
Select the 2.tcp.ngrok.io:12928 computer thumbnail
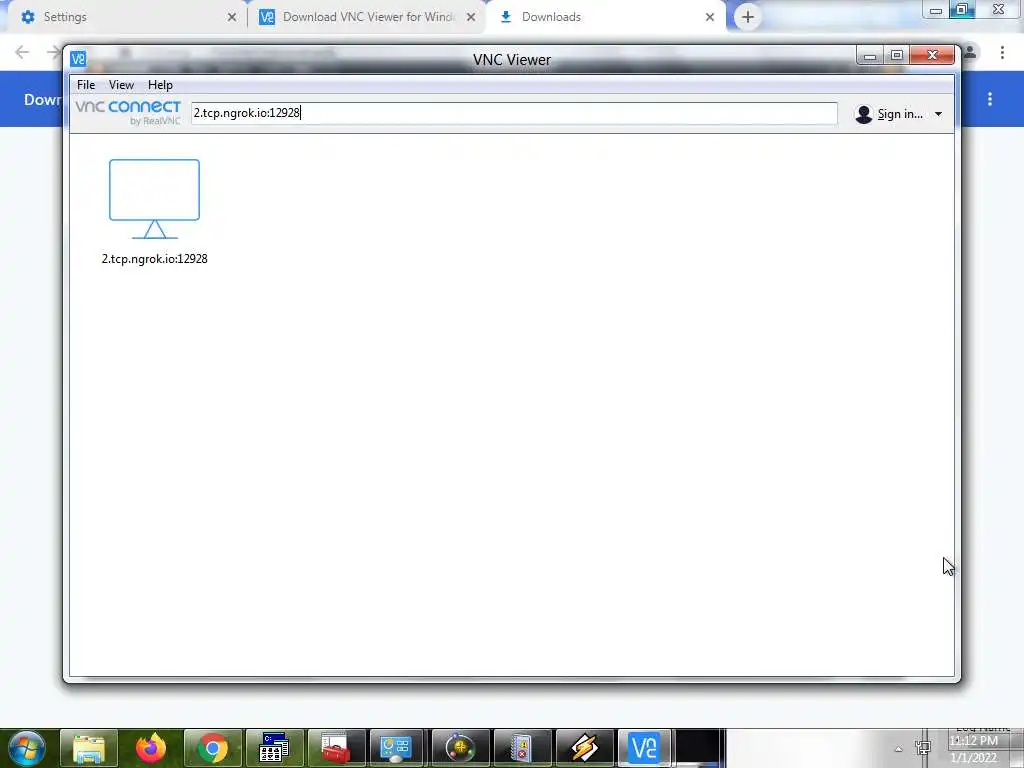[154, 199]
